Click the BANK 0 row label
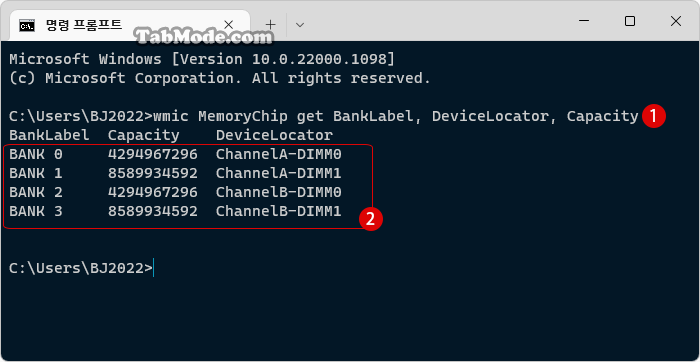700x362 pixels. [x=36, y=154]
